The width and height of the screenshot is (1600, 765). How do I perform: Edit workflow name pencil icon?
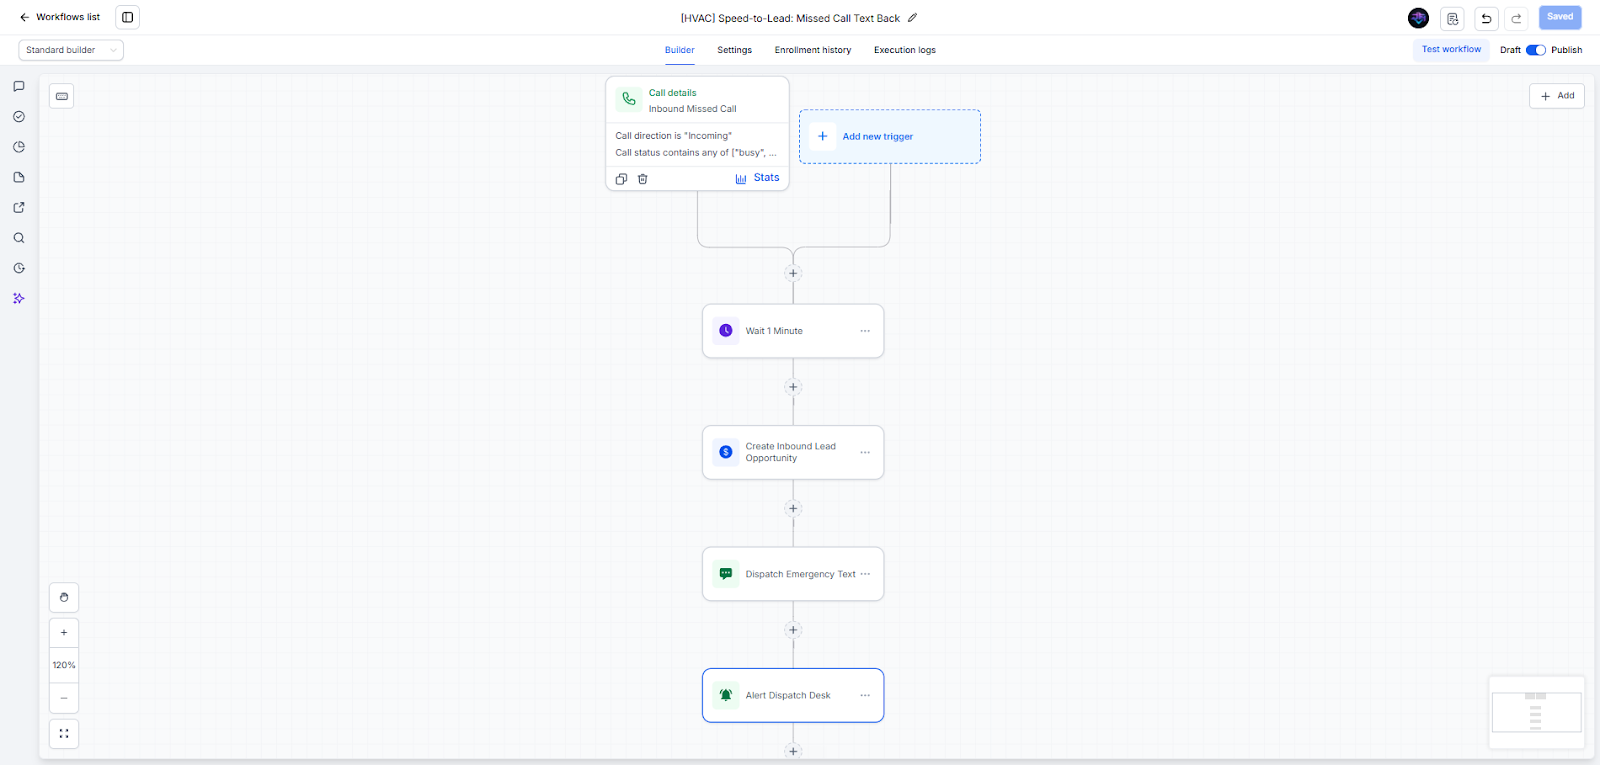pyautogui.click(x=912, y=18)
